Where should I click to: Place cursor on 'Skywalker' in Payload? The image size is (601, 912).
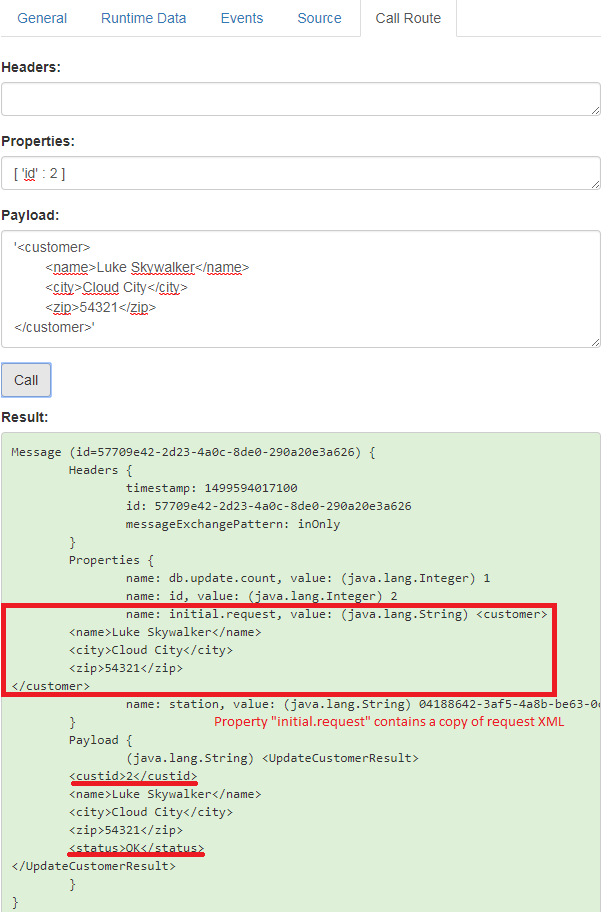pyautogui.click(x=162, y=267)
